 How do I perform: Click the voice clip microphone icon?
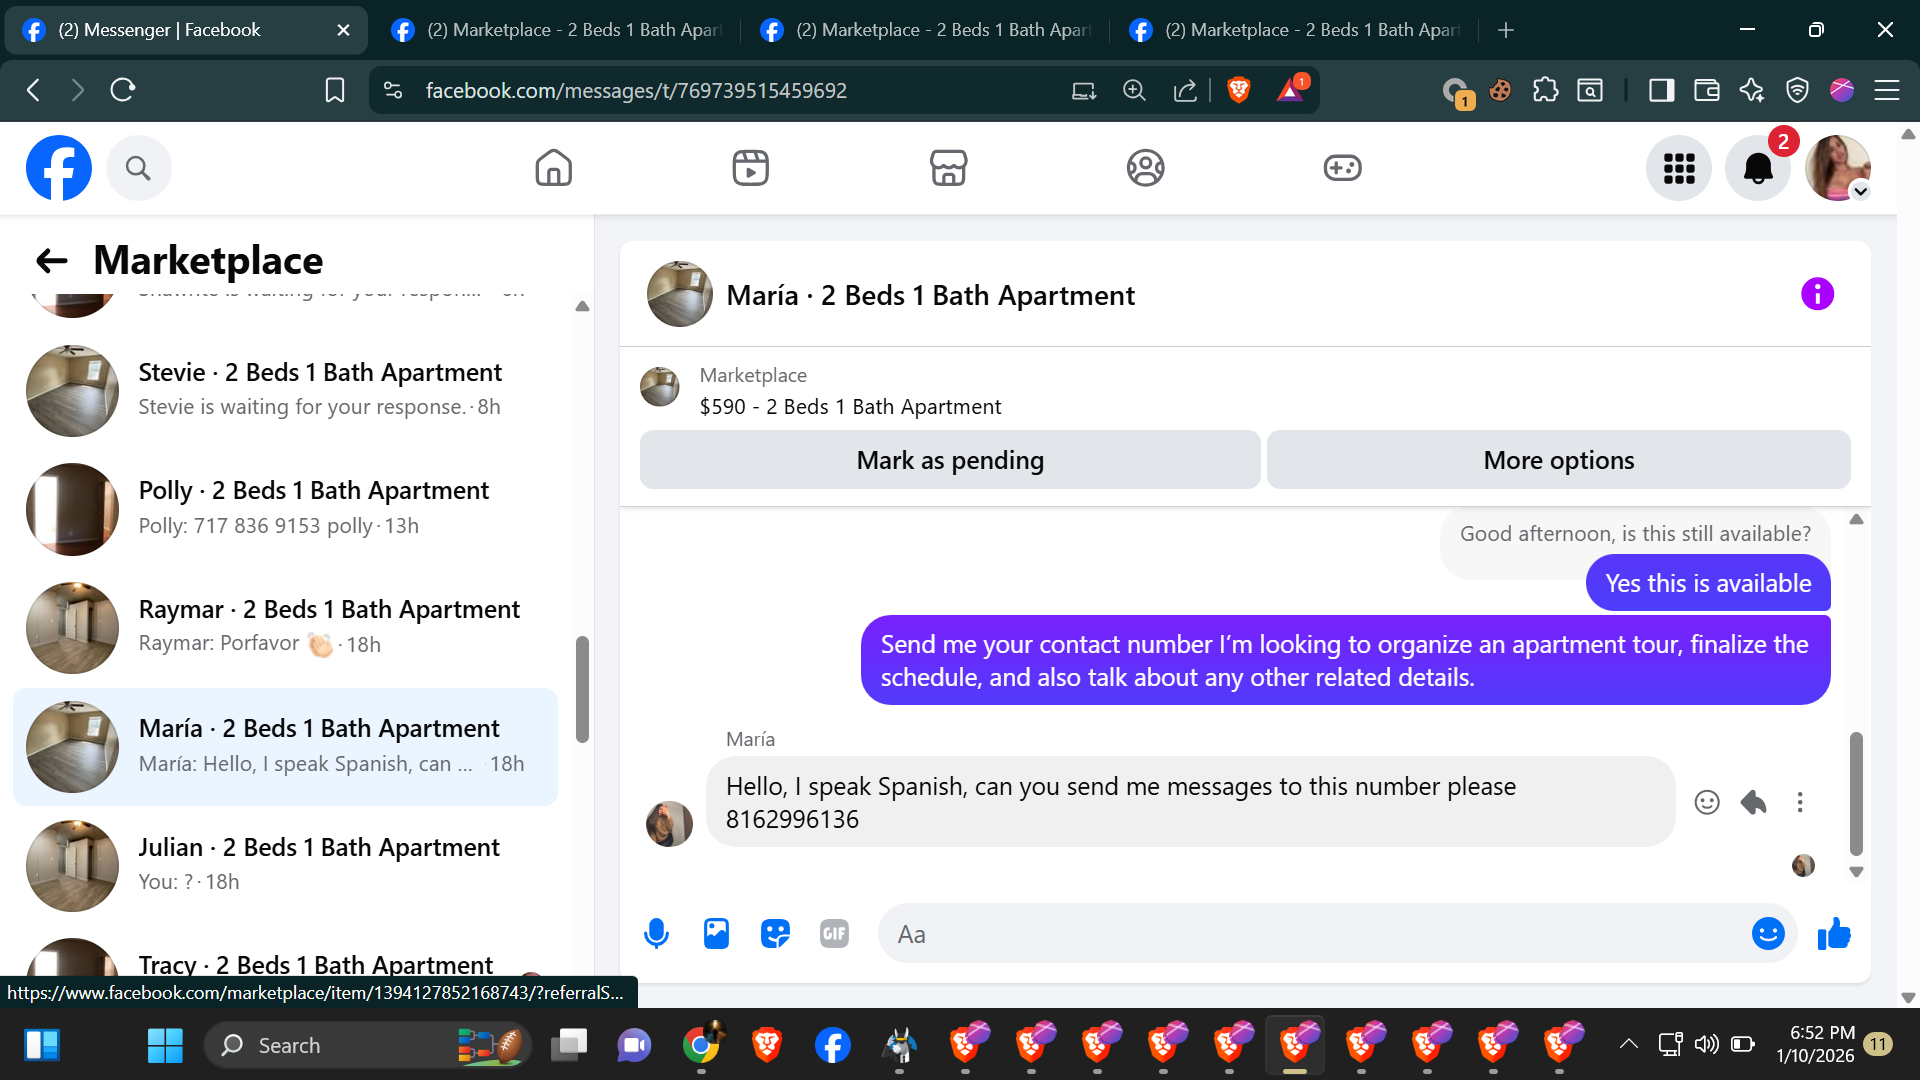tap(656, 934)
